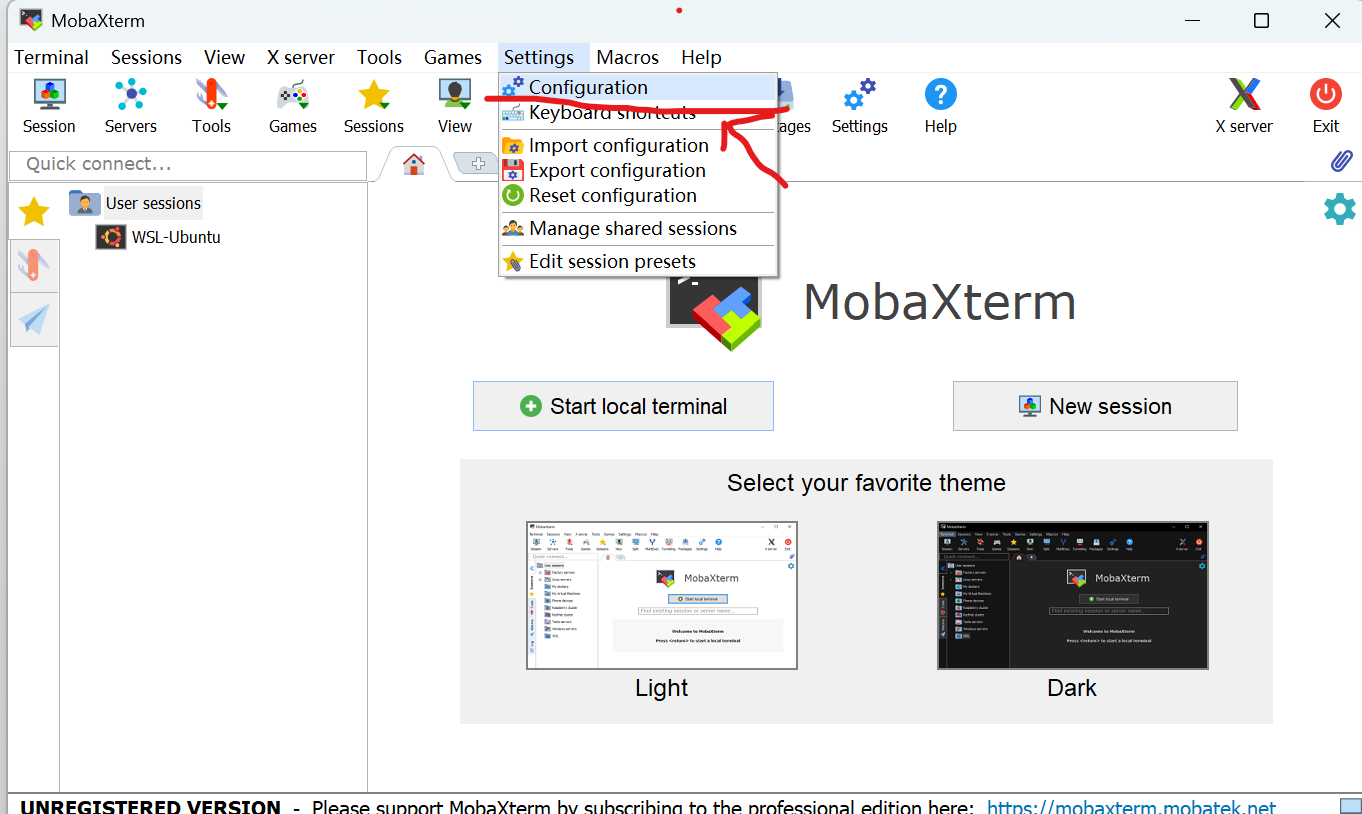This screenshot has height=814, width=1362.
Task: Choose Keyboard shortcuts from the menu
Action: (638, 112)
